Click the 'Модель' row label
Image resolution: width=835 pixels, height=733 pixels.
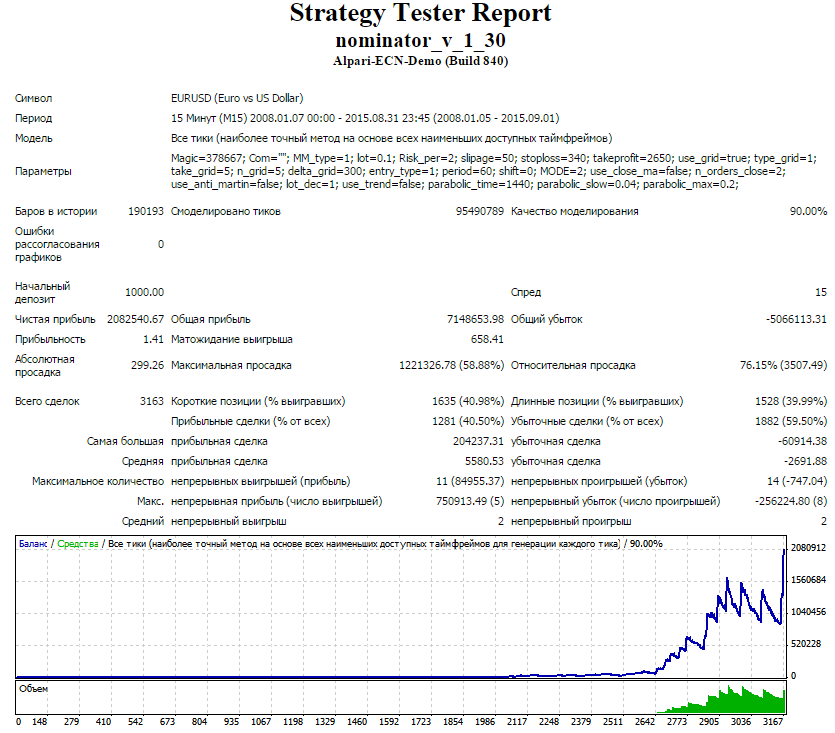click(x=34, y=139)
